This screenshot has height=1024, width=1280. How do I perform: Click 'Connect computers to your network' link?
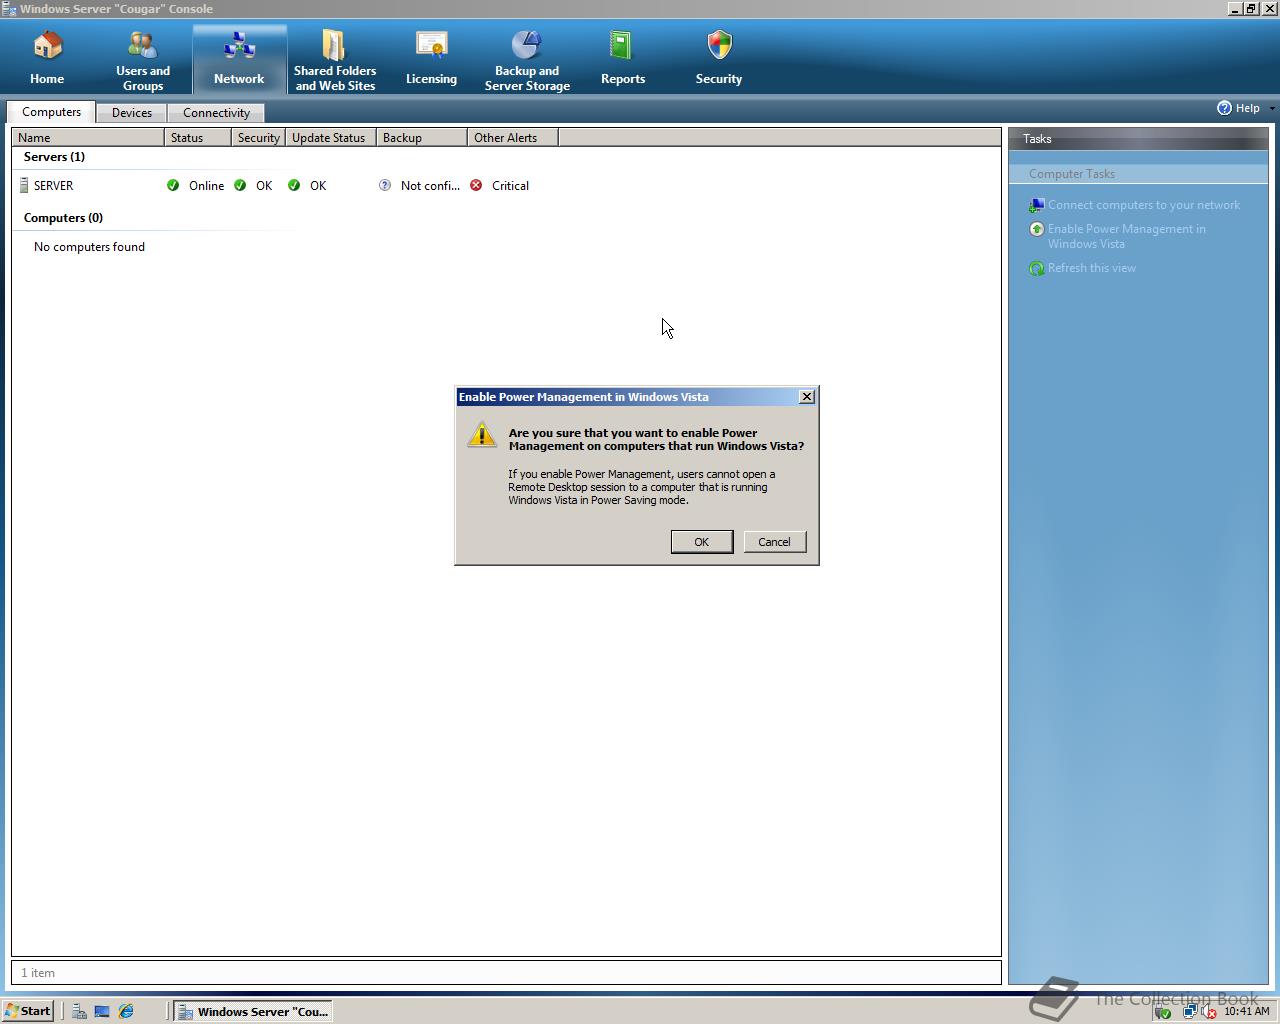pos(1144,205)
